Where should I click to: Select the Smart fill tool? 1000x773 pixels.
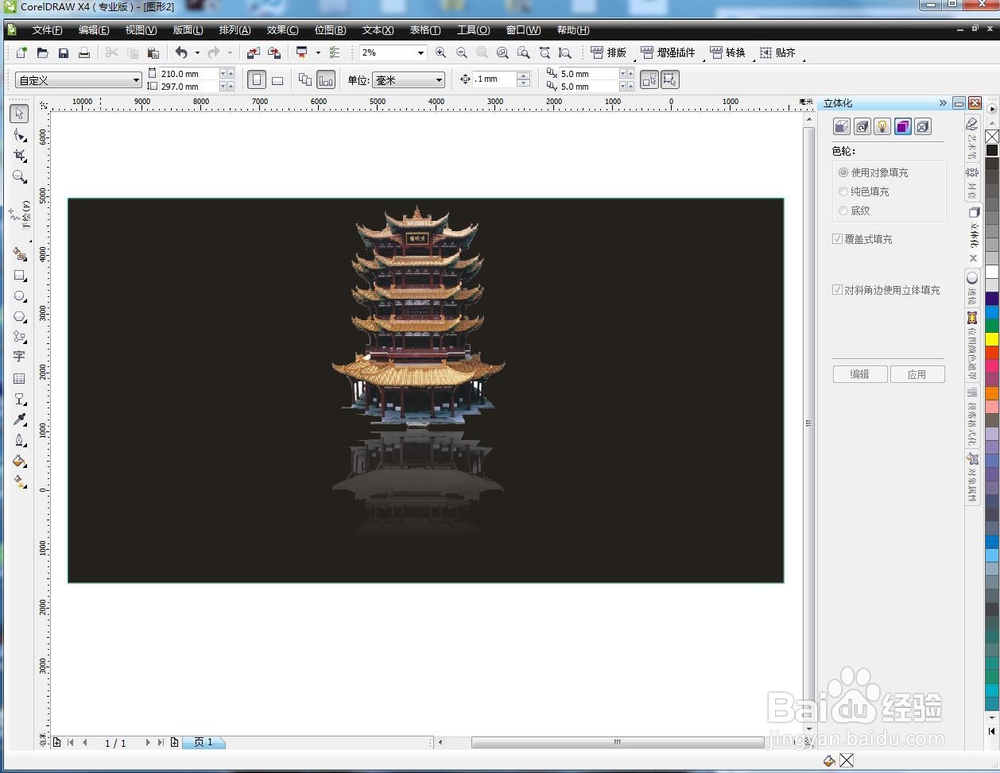point(20,254)
